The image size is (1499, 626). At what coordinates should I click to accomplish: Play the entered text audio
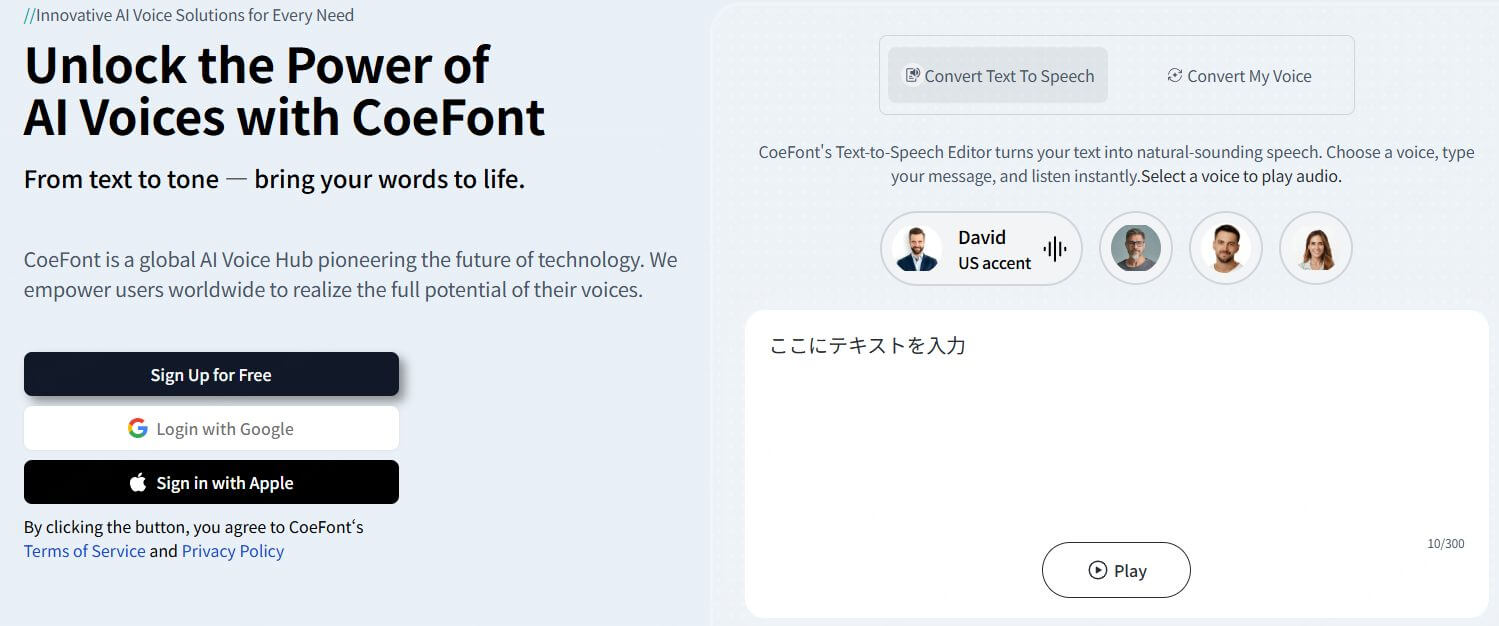pyautogui.click(x=1116, y=570)
